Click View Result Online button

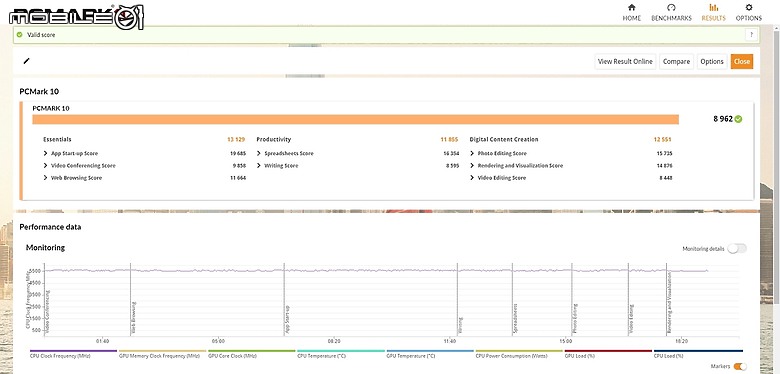click(625, 62)
